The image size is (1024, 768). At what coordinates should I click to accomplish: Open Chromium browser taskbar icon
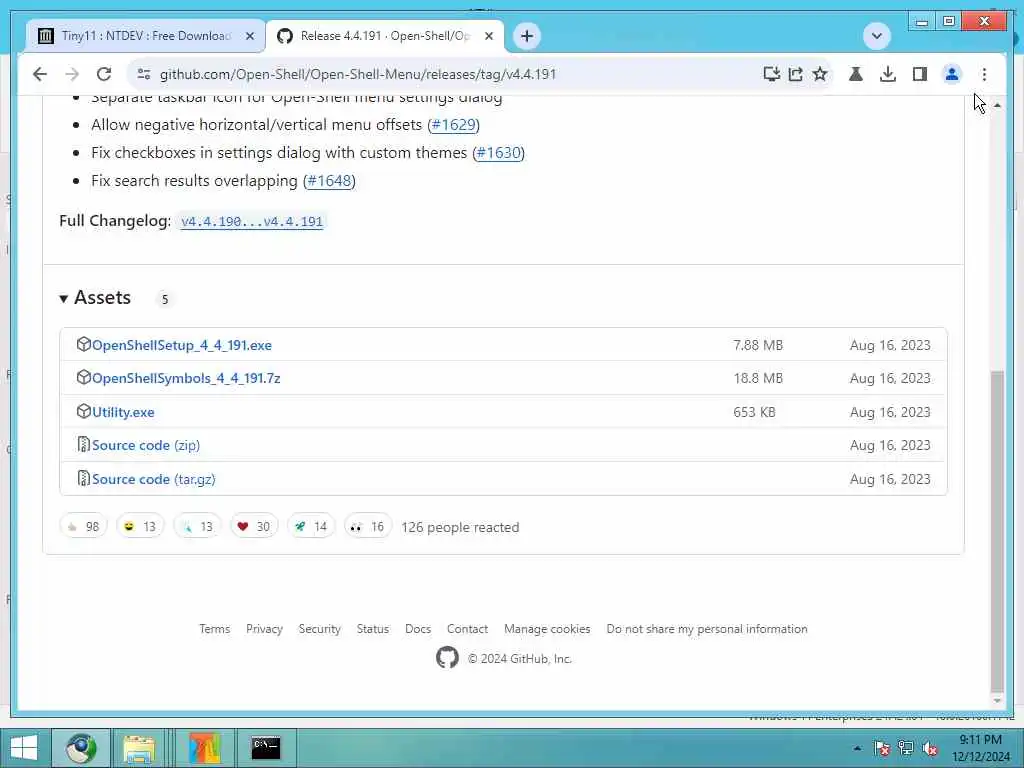click(81, 748)
